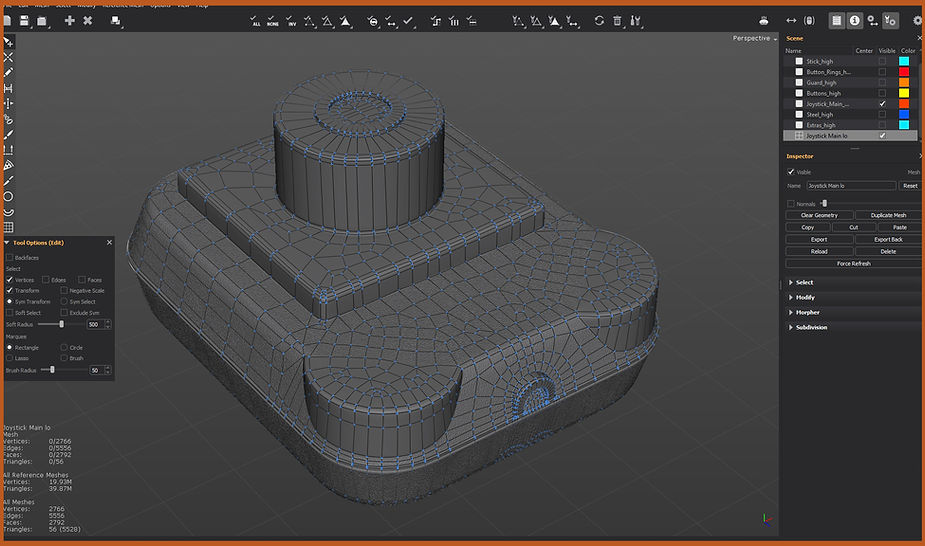The width and height of the screenshot is (925, 546).
Task: Click the white plus icon in the toolbar
Action: click(70, 21)
